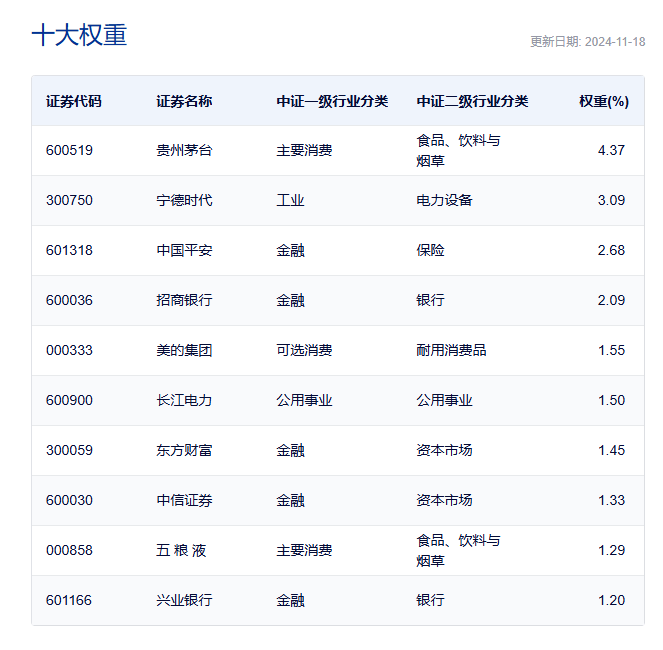Click 食品、饮料与烟草 in 贵州茅台 row
The width and height of the screenshot is (663, 650).
click(x=458, y=150)
